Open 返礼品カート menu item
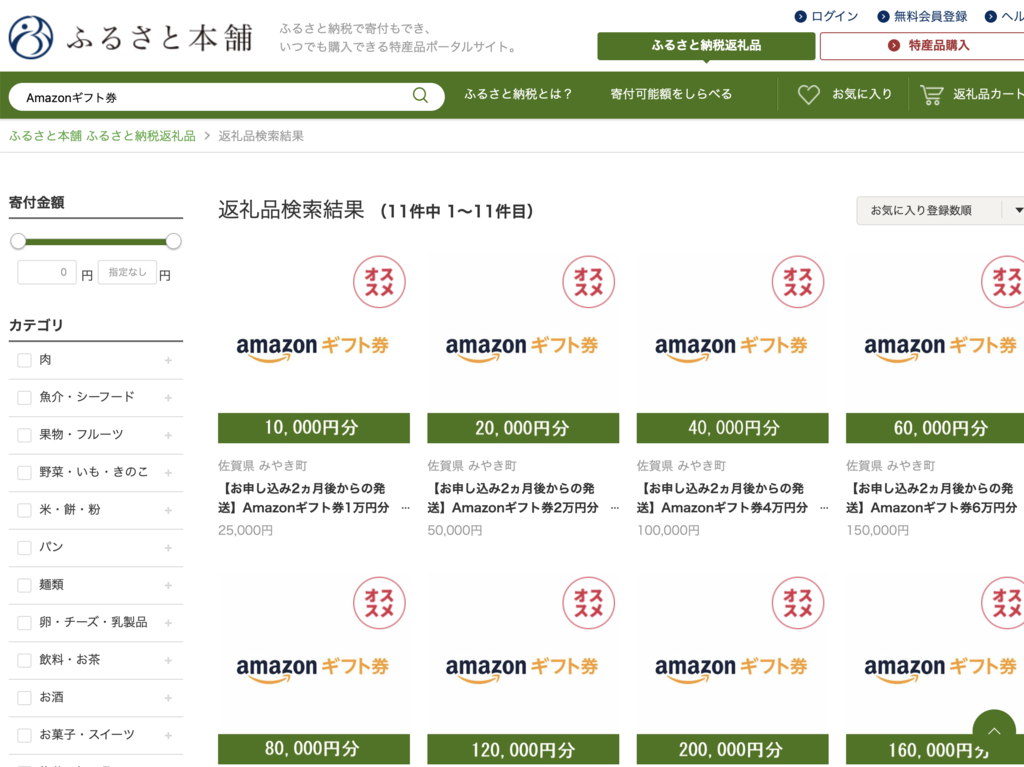Screen dimensions: 1024x767 click(972, 95)
